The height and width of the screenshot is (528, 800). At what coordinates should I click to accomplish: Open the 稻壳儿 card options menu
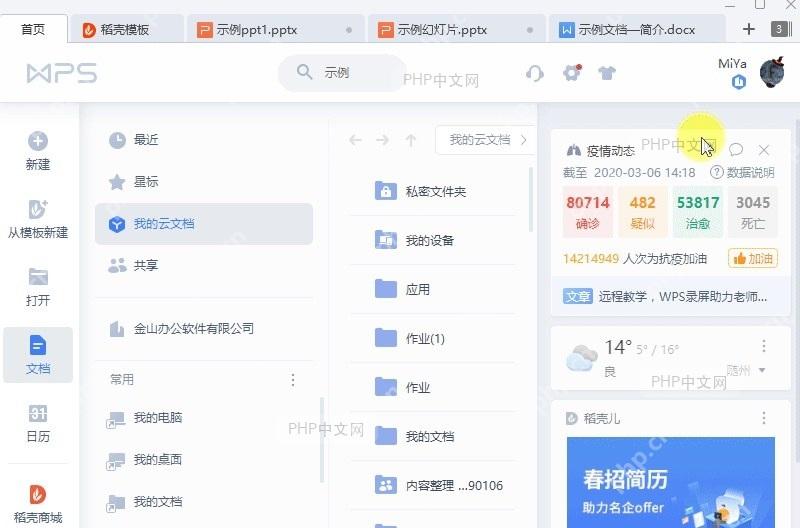coord(764,418)
